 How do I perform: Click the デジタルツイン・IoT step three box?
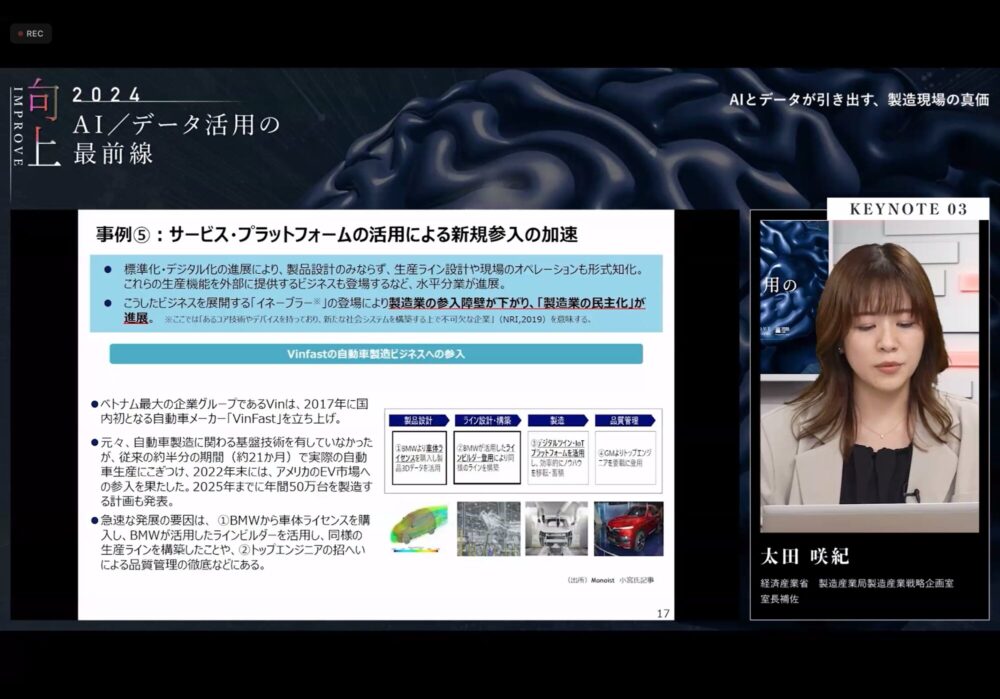click(557, 457)
